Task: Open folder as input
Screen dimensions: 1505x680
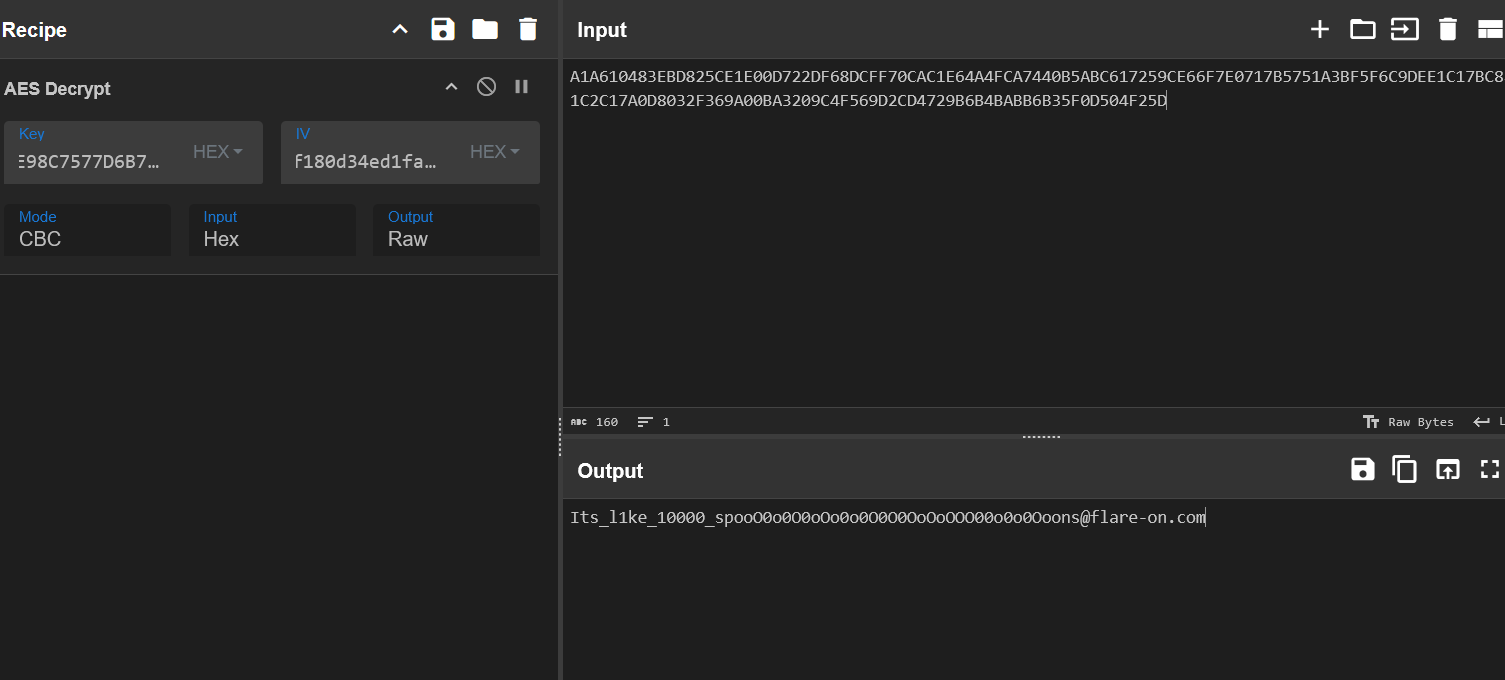Action: (1362, 30)
